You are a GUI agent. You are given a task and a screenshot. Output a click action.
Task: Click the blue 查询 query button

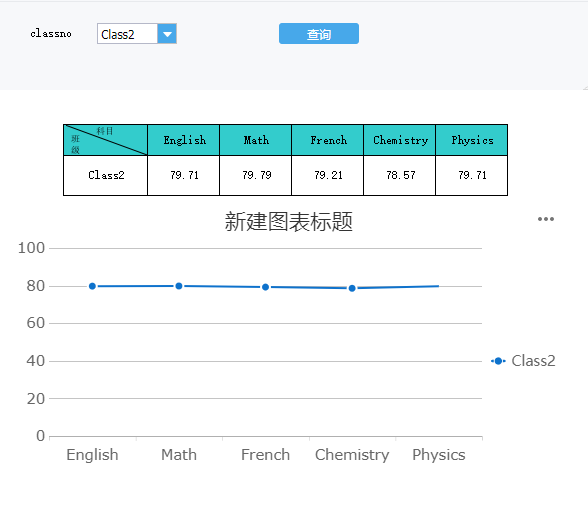pos(319,34)
